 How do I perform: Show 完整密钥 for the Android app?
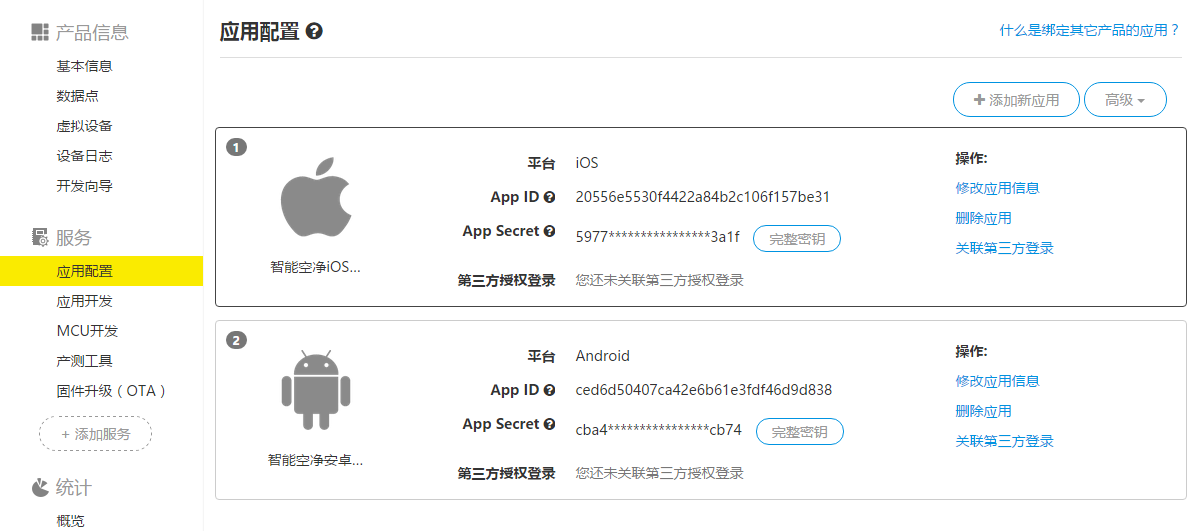coord(799,432)
